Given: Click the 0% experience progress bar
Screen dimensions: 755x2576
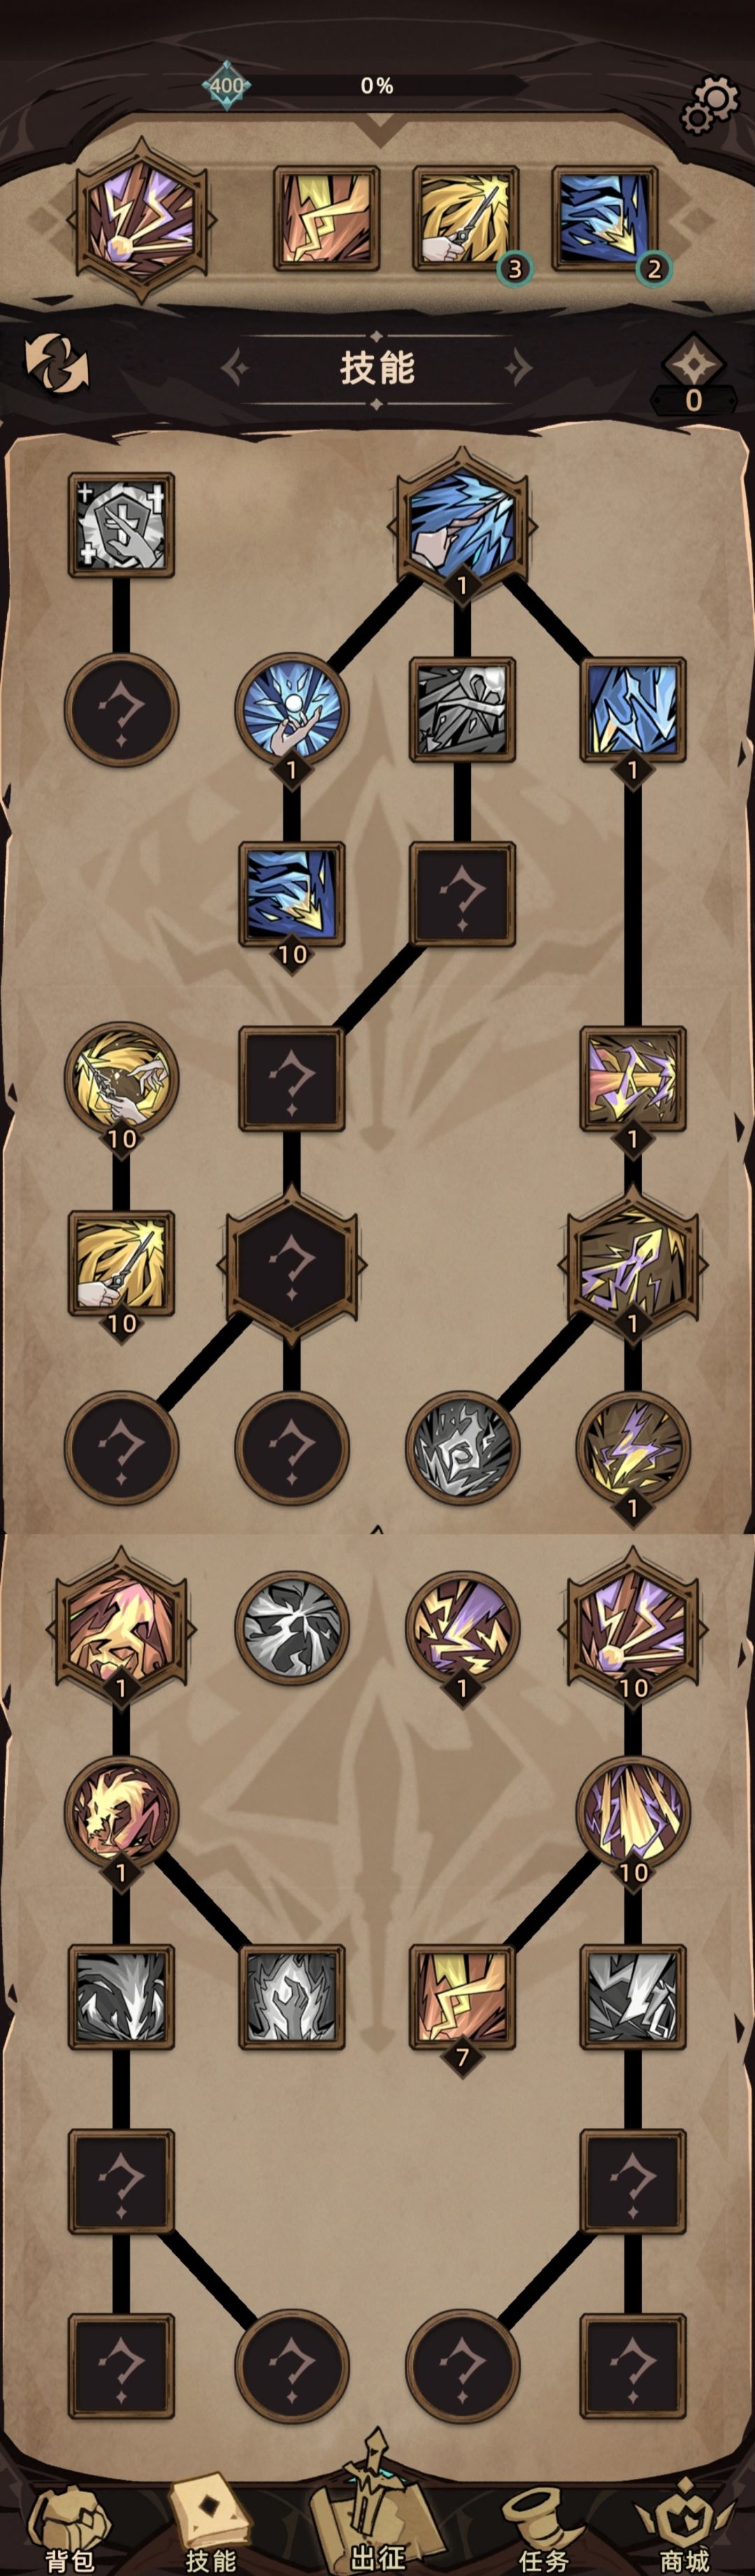Looking at the screenshot, I should point(377,86).
